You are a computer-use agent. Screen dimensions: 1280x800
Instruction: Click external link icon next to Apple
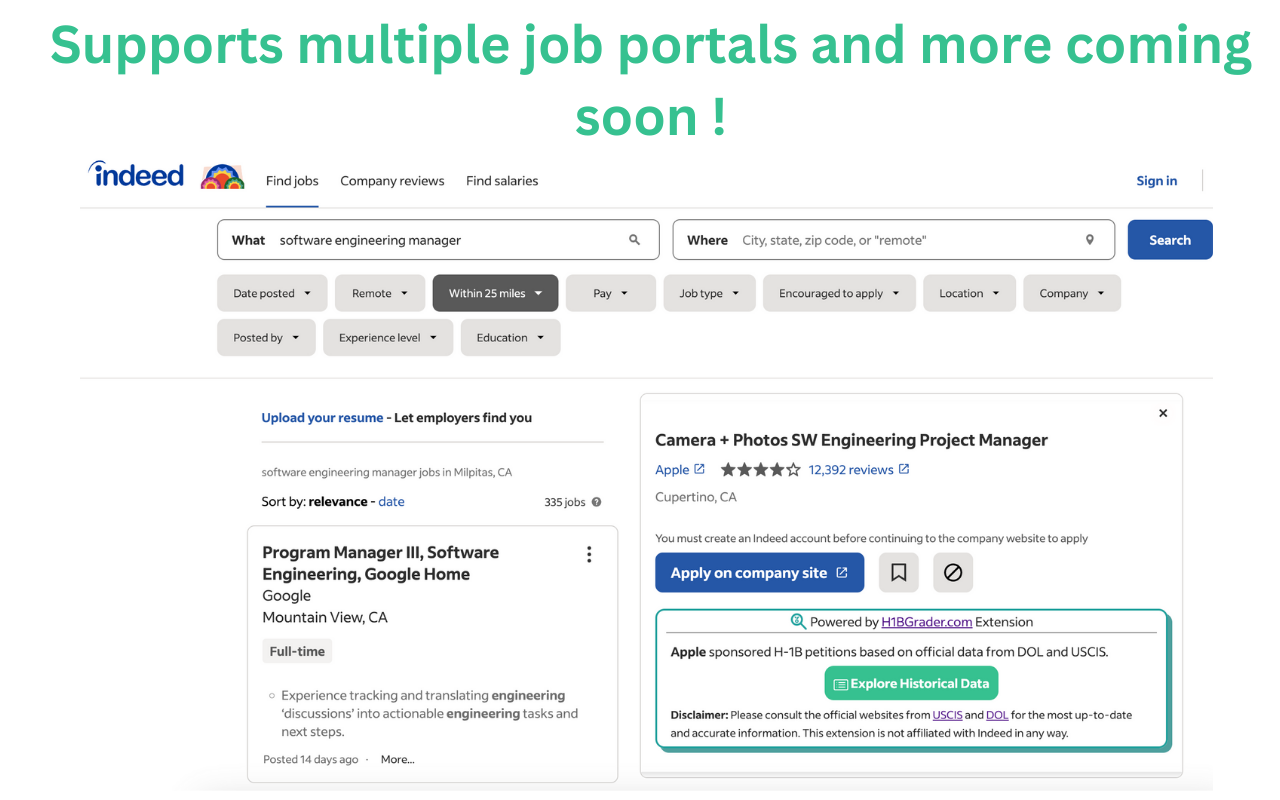click(x=699, y=469)
